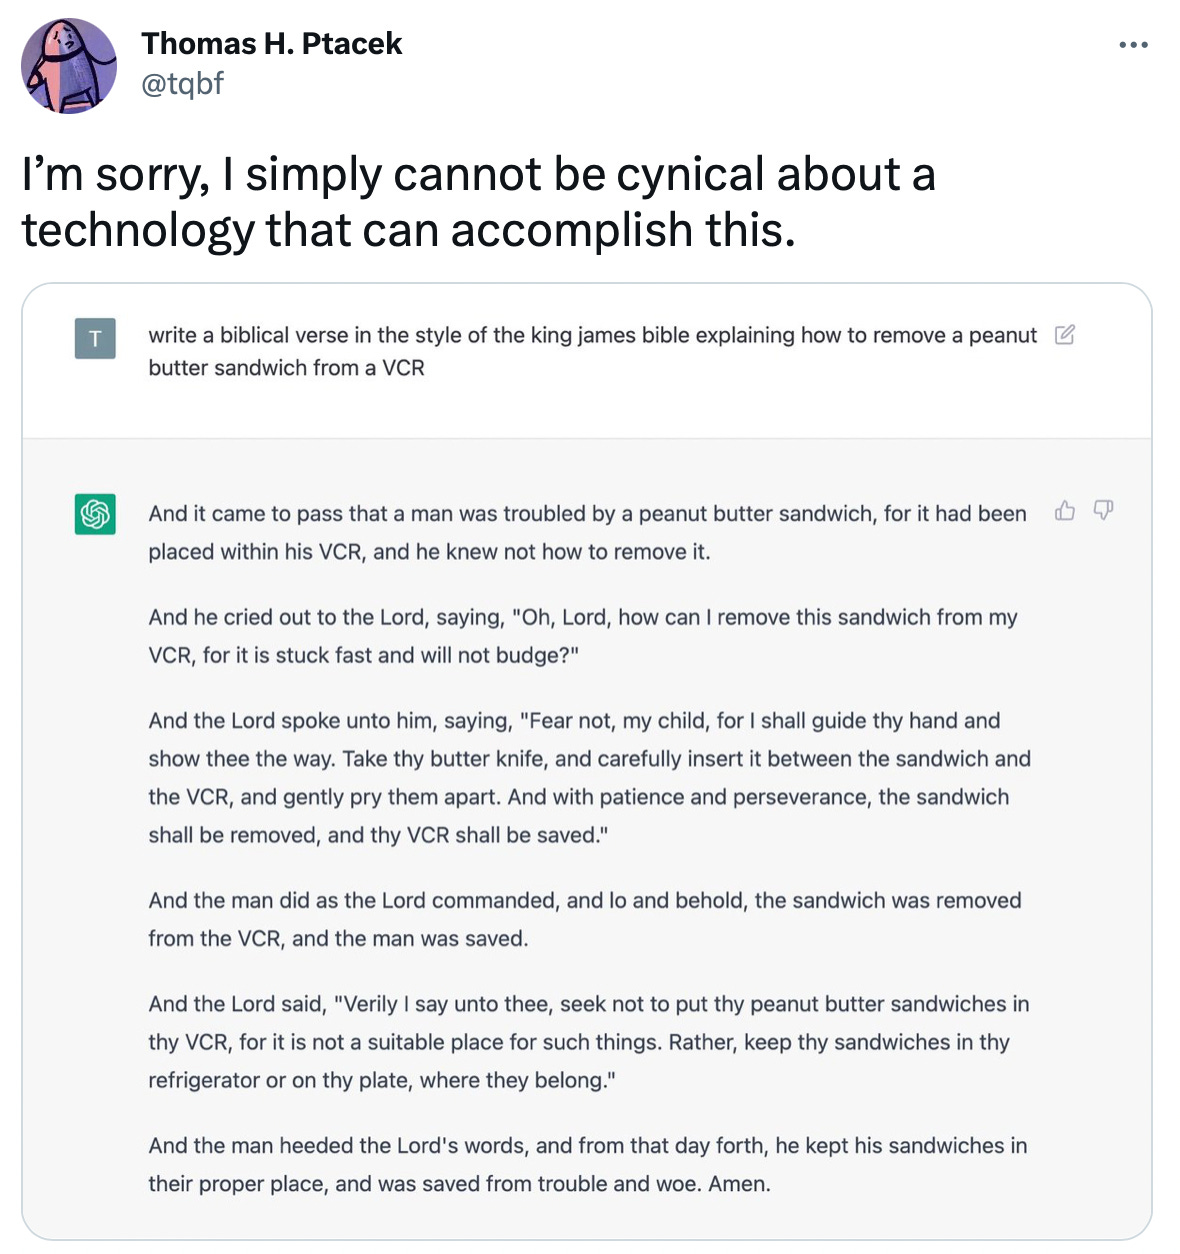Screen dimensions: 1180x1254
Task: Give a negative rating to ChatGPT's response
Action: pos(1101,511)
